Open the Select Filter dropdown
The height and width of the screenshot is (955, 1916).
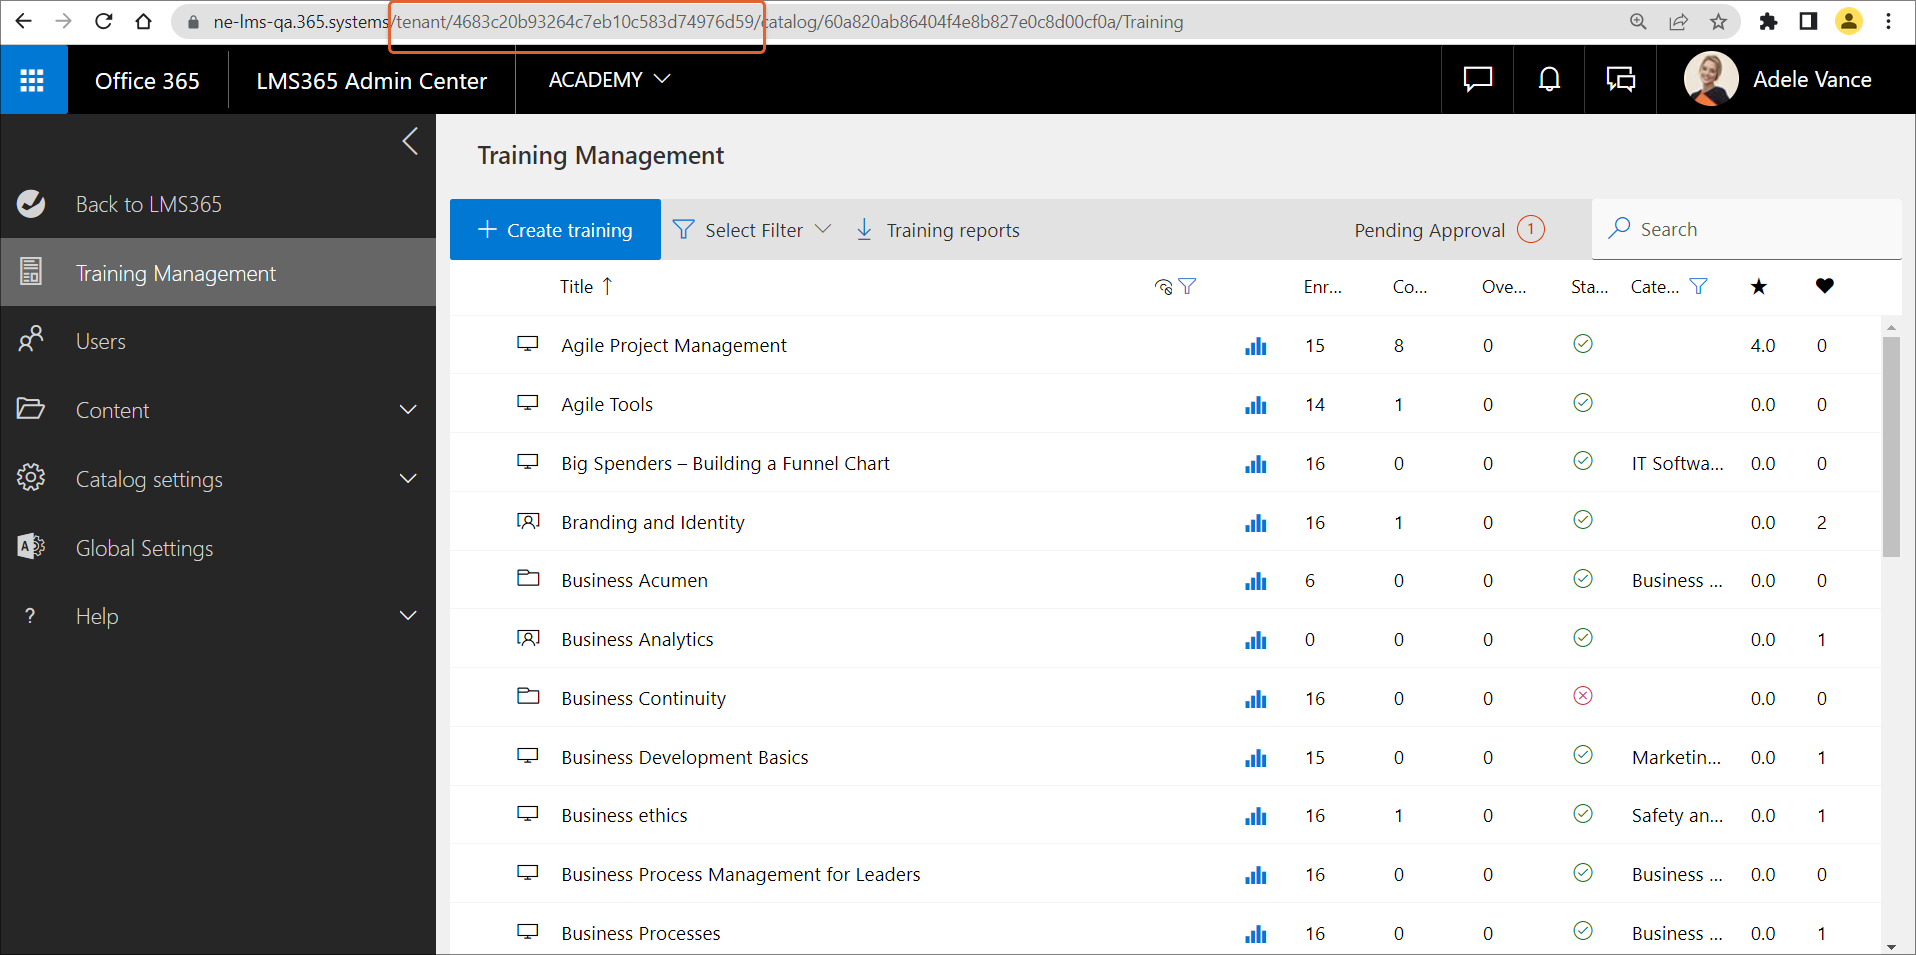tap(752, 230)
